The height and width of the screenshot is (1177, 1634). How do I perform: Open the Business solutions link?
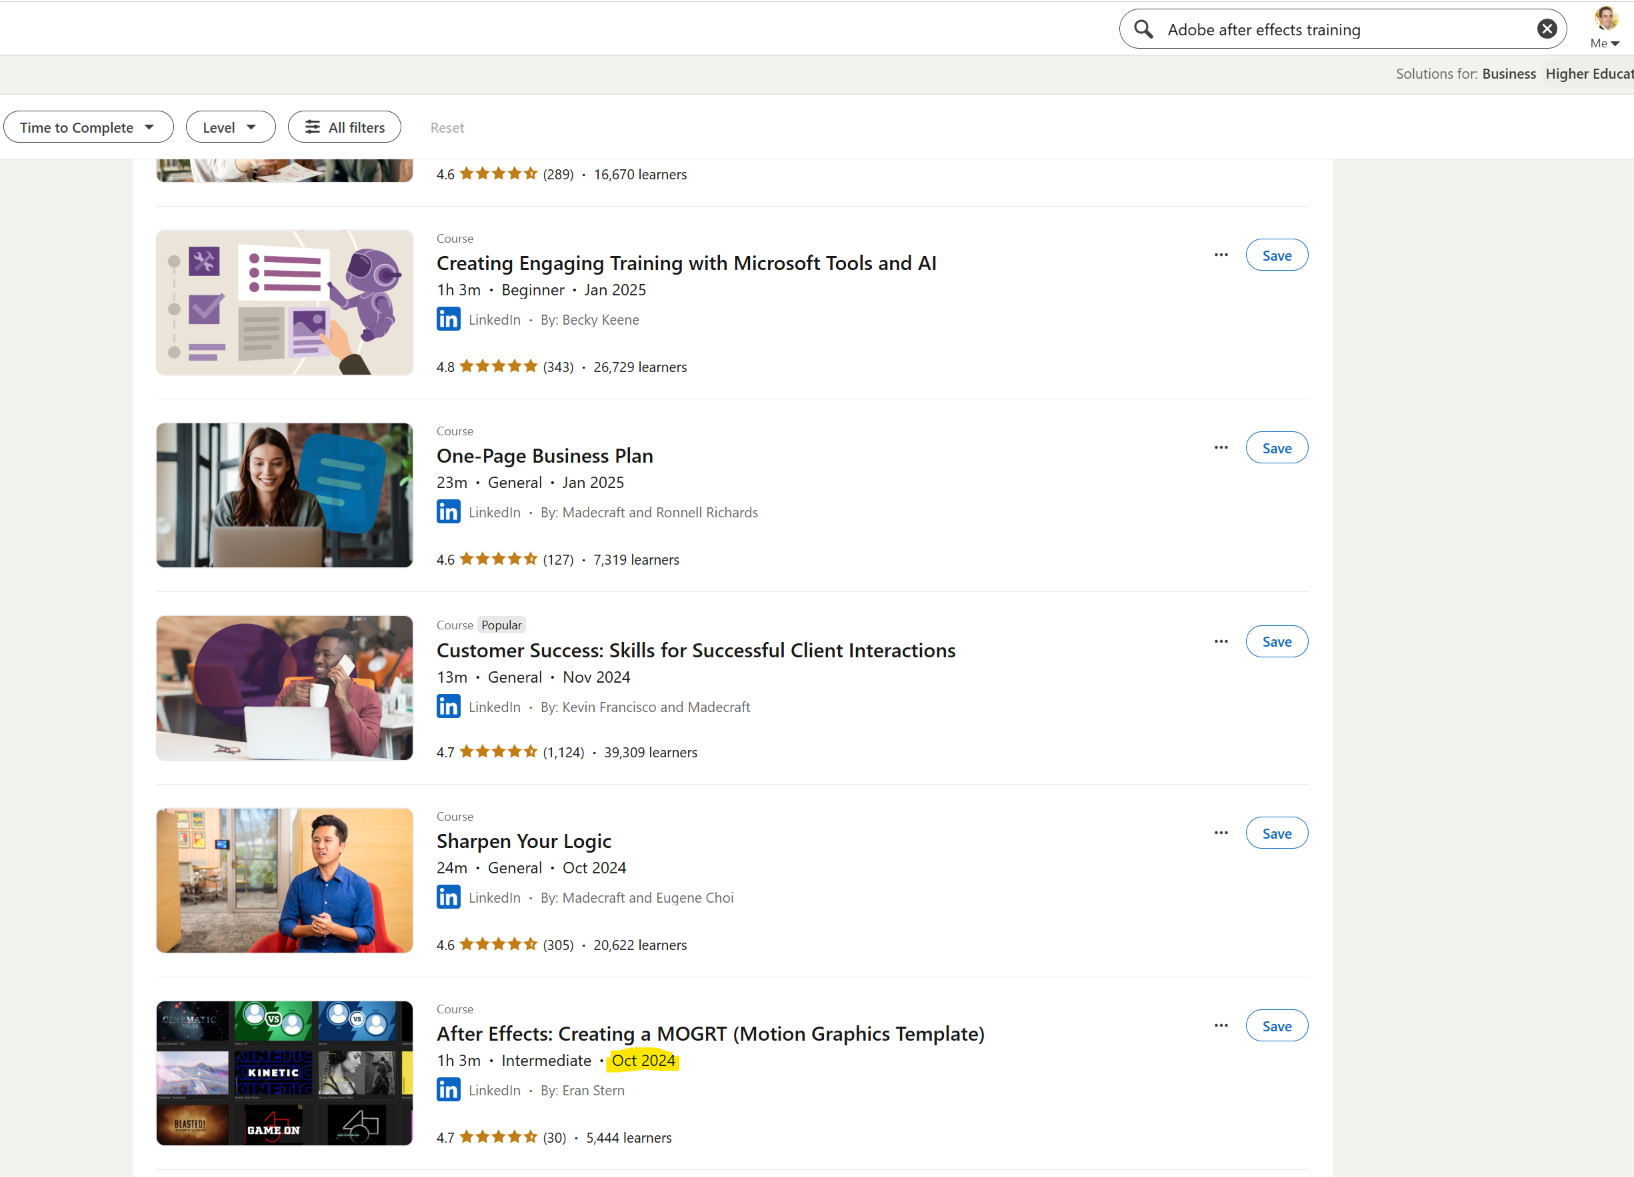click(1509, 74)
